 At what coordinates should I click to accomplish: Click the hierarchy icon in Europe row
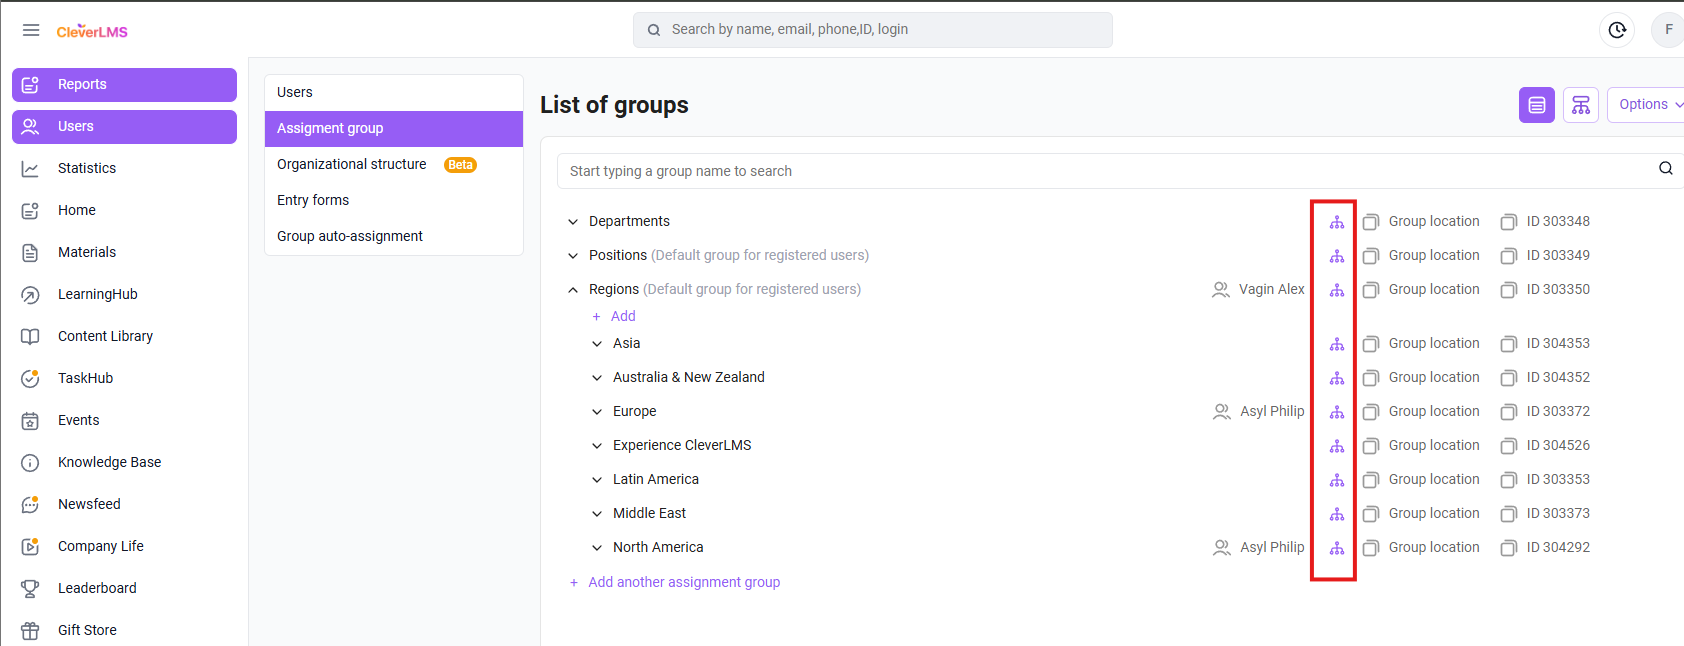[x=1336, y=412]
